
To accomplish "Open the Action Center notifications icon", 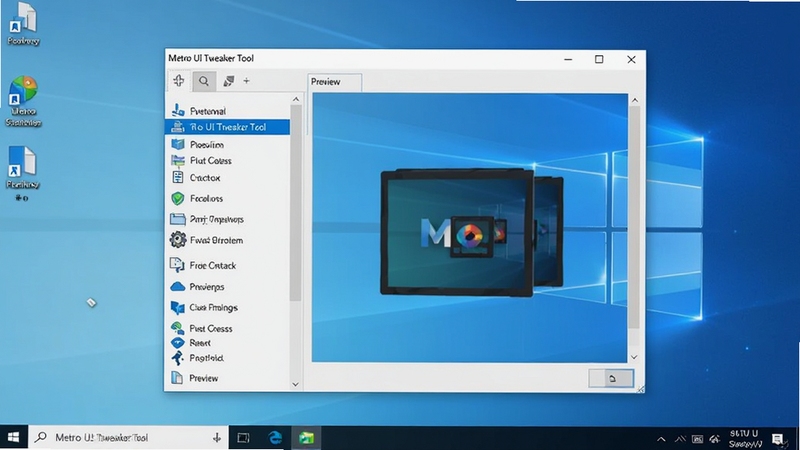I will [x=778, y=439].
